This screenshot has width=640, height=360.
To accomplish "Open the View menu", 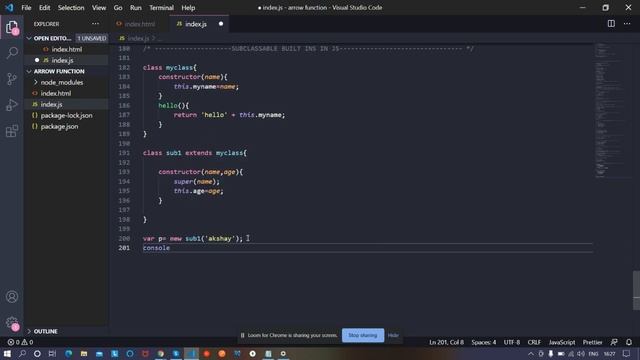I will pyautogui.click(x=99, y=7).
